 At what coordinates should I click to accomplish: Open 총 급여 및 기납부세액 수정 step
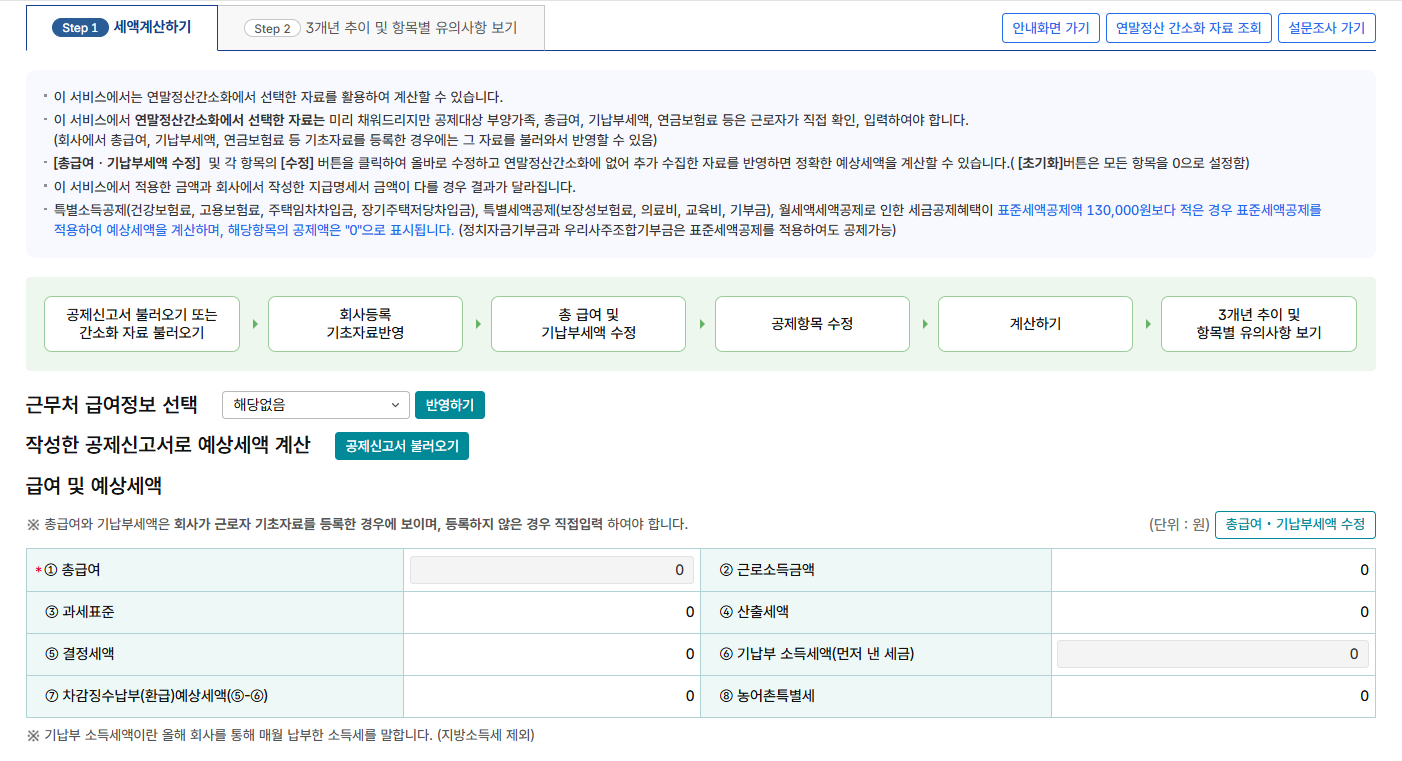point(588,323)
